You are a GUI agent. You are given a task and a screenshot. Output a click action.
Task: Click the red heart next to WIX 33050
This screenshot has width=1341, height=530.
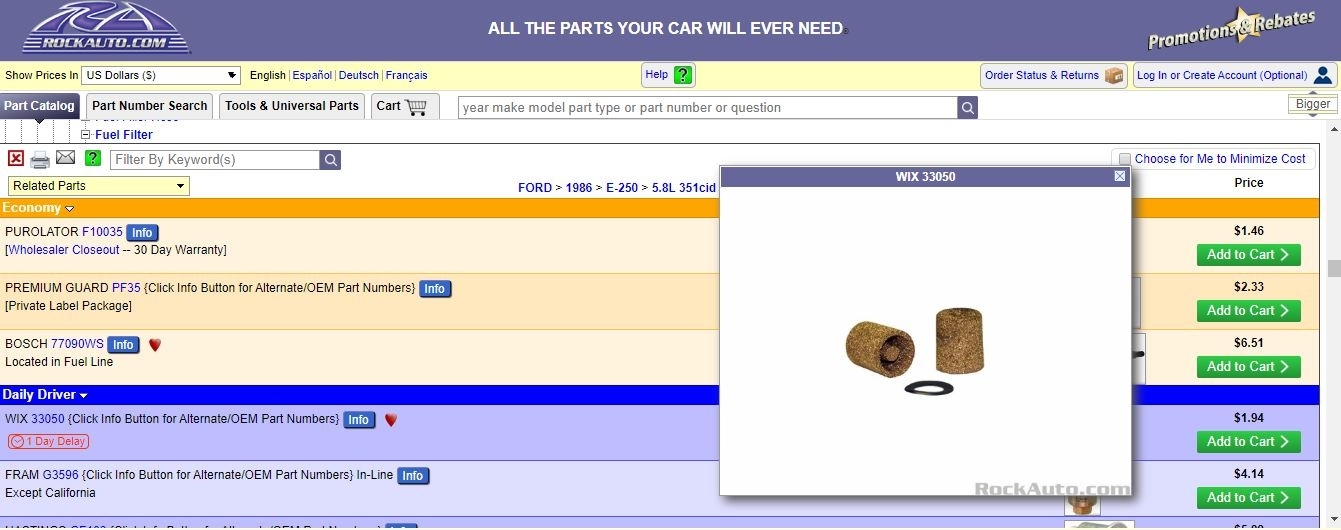(391, 420)
